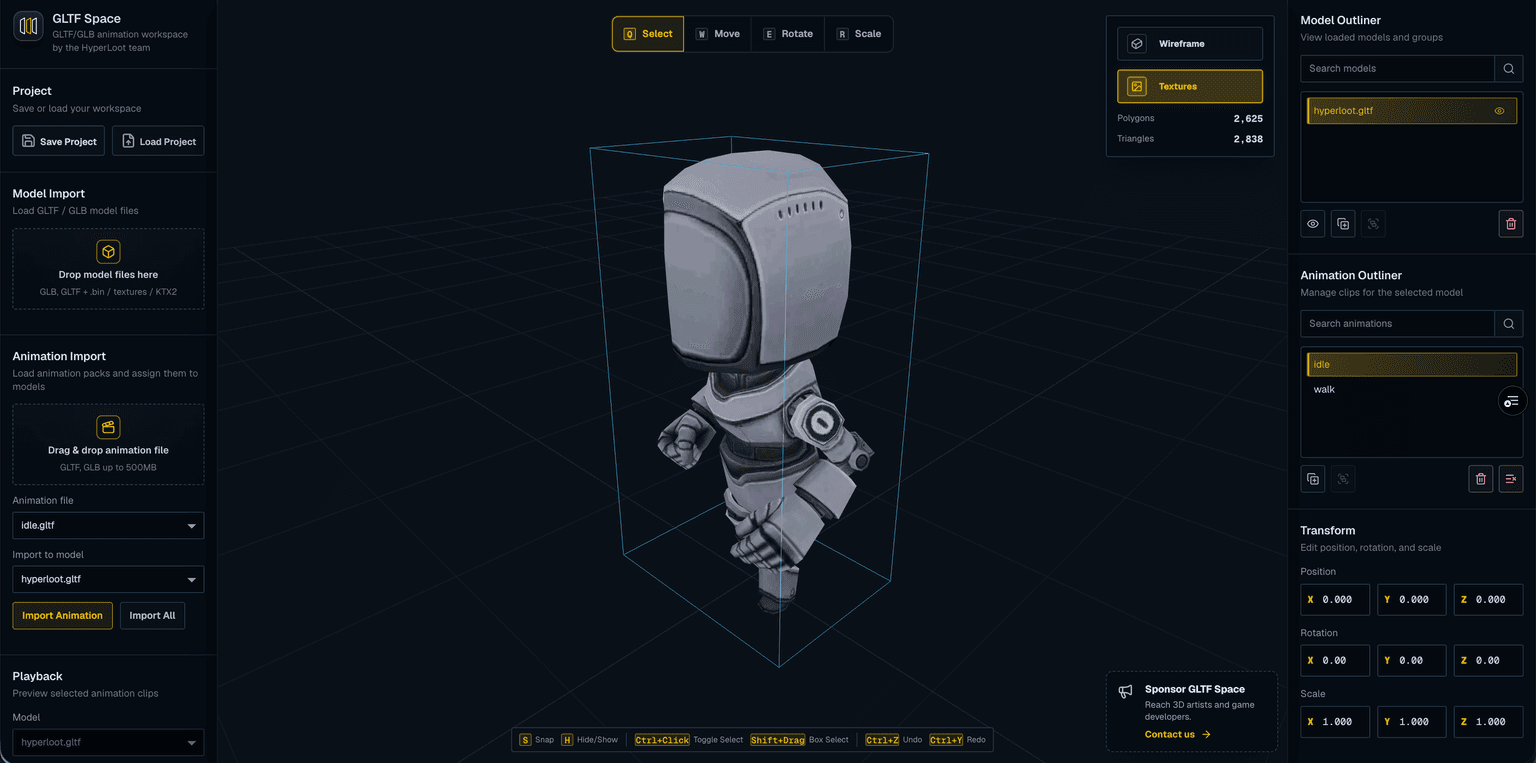1536x763 pixels.
Task: Click focus/frame model icon in Model Outliner
Action: point(1373,224)
